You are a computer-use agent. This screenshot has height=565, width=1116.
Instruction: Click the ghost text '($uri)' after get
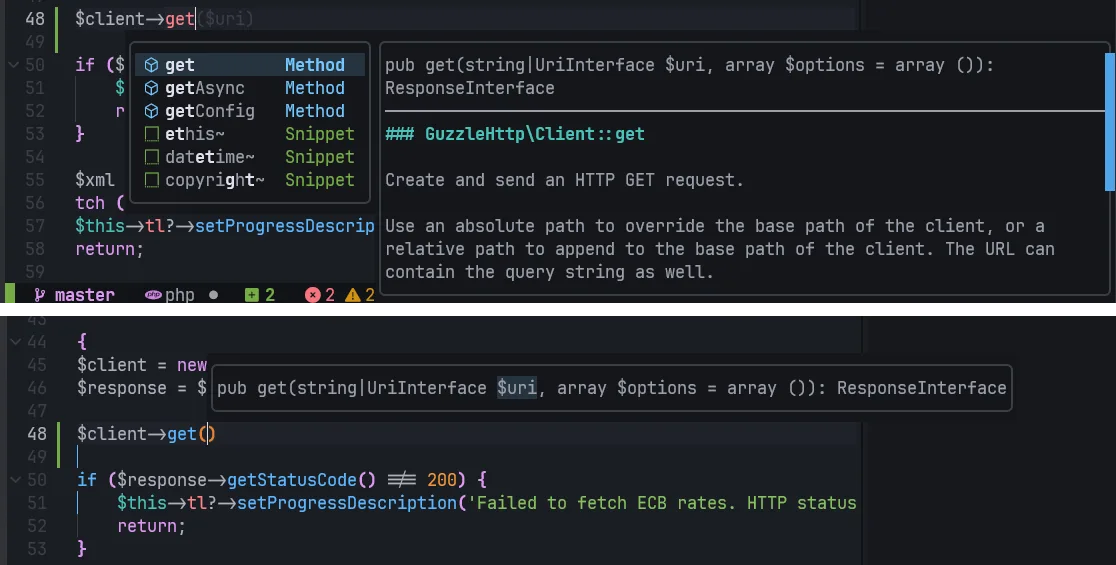225,19
